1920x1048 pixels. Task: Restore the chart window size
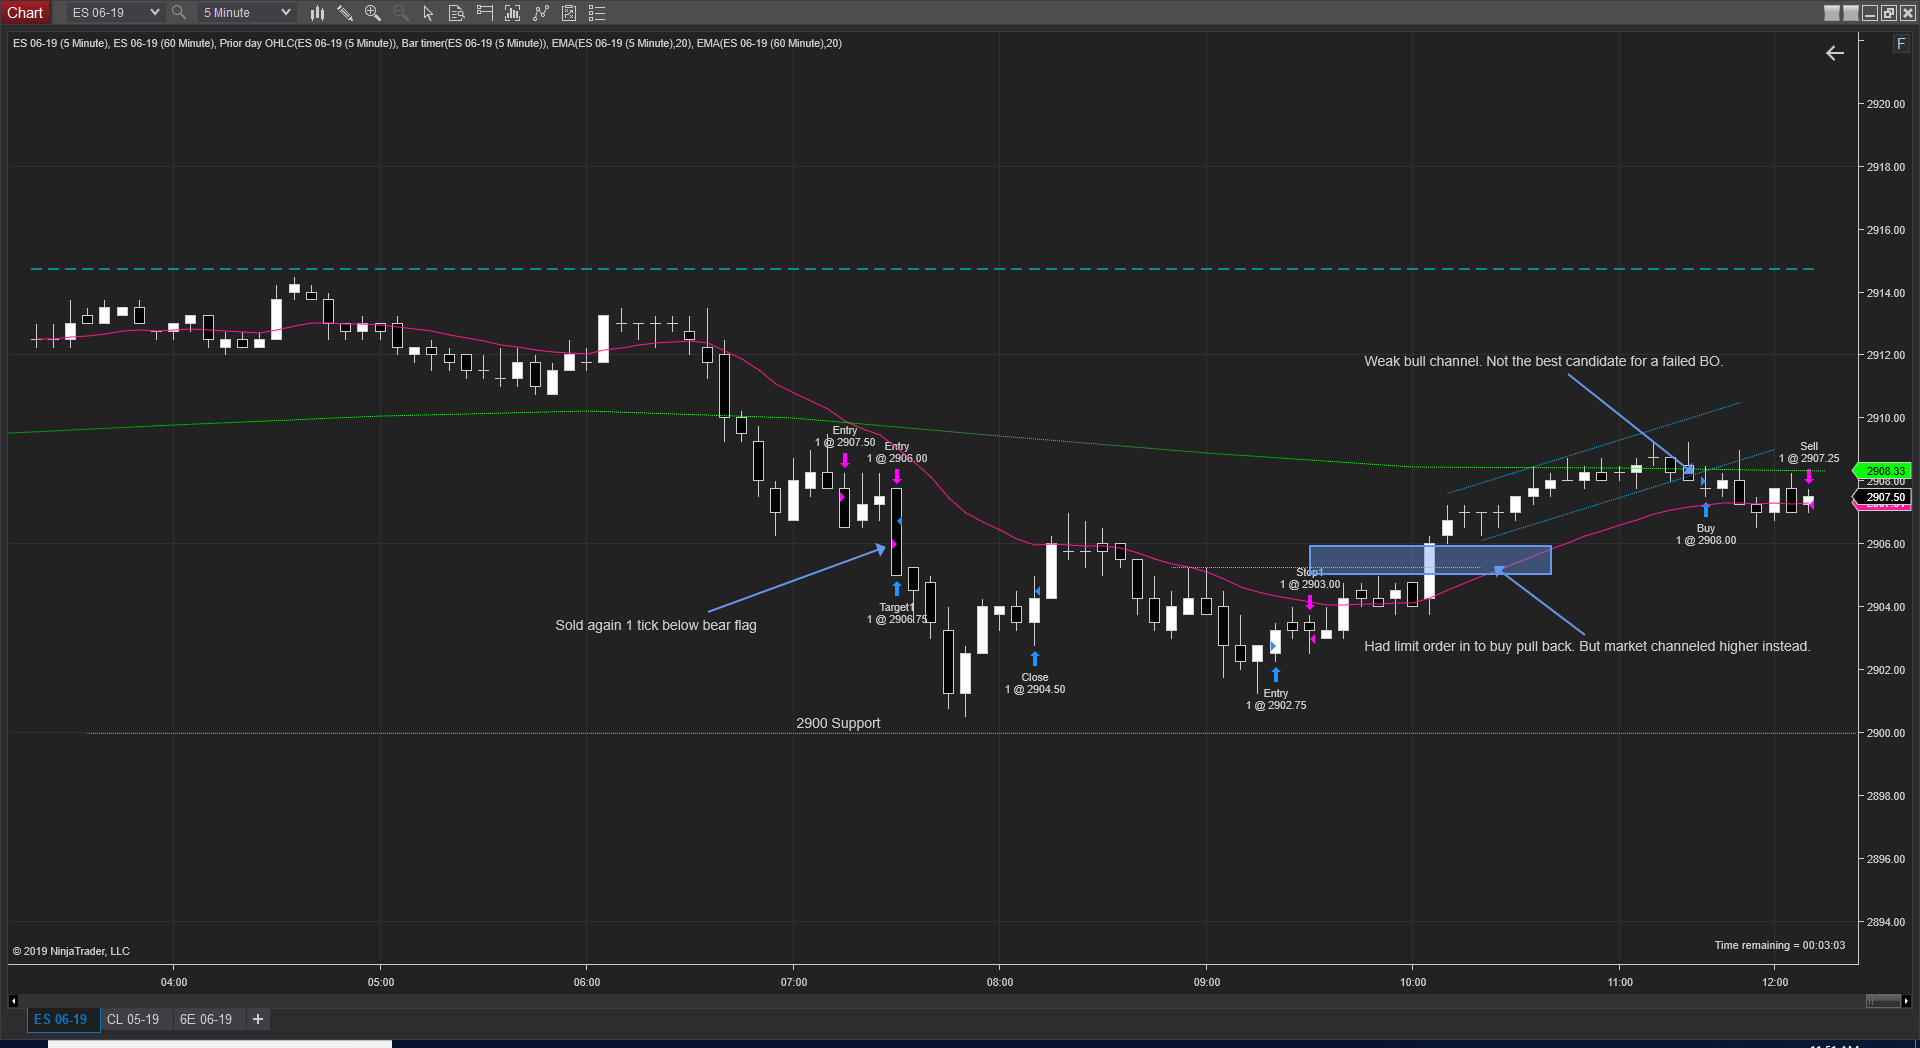(x=1889, y=13)
